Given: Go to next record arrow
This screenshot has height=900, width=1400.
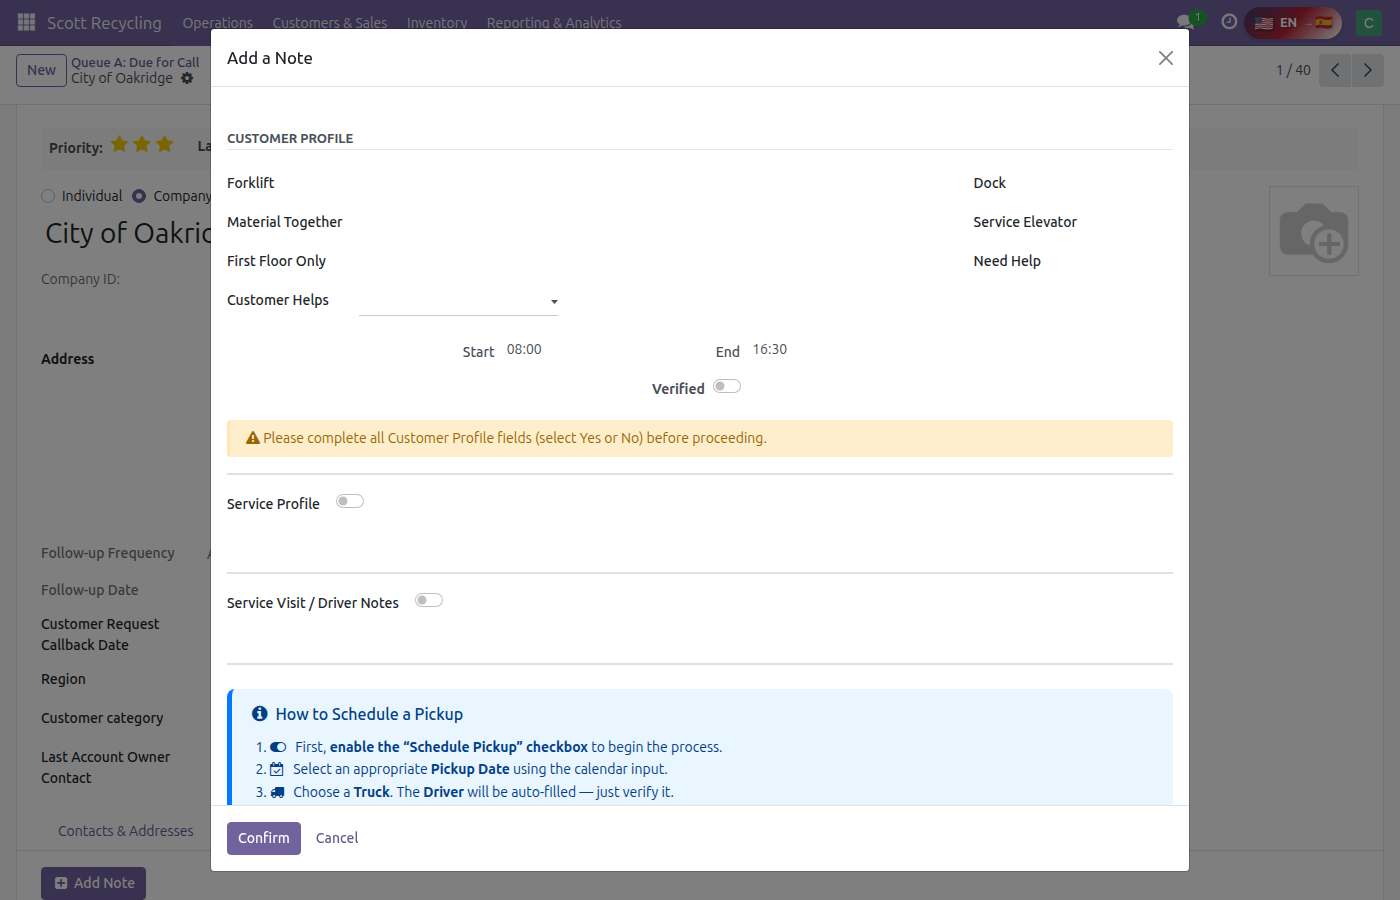Looking at the screenshot, I should point(1368,70).
